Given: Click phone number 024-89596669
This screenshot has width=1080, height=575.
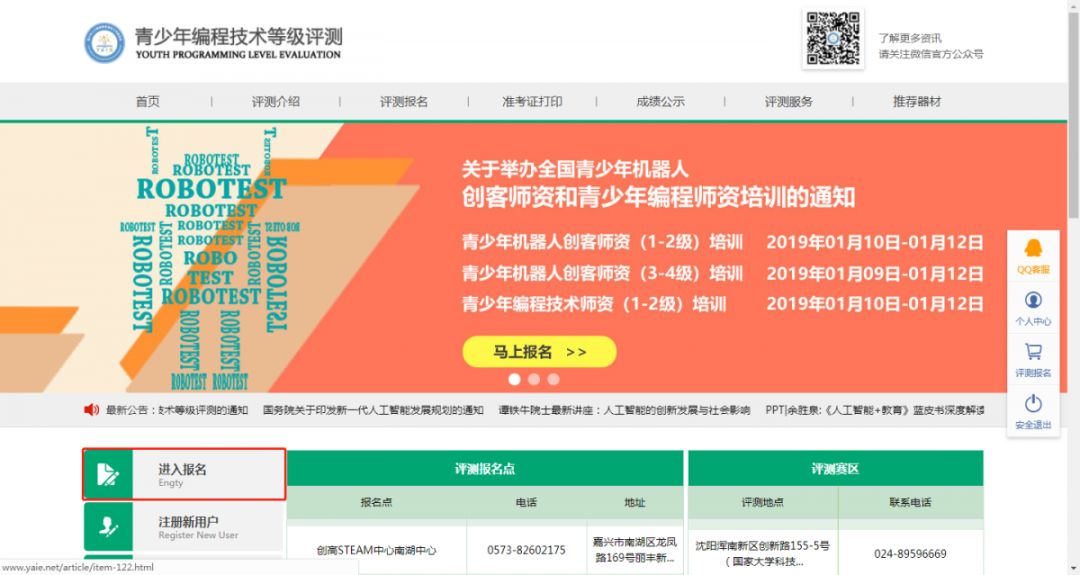Looking at the screenshot, I should tap(911, 554).
